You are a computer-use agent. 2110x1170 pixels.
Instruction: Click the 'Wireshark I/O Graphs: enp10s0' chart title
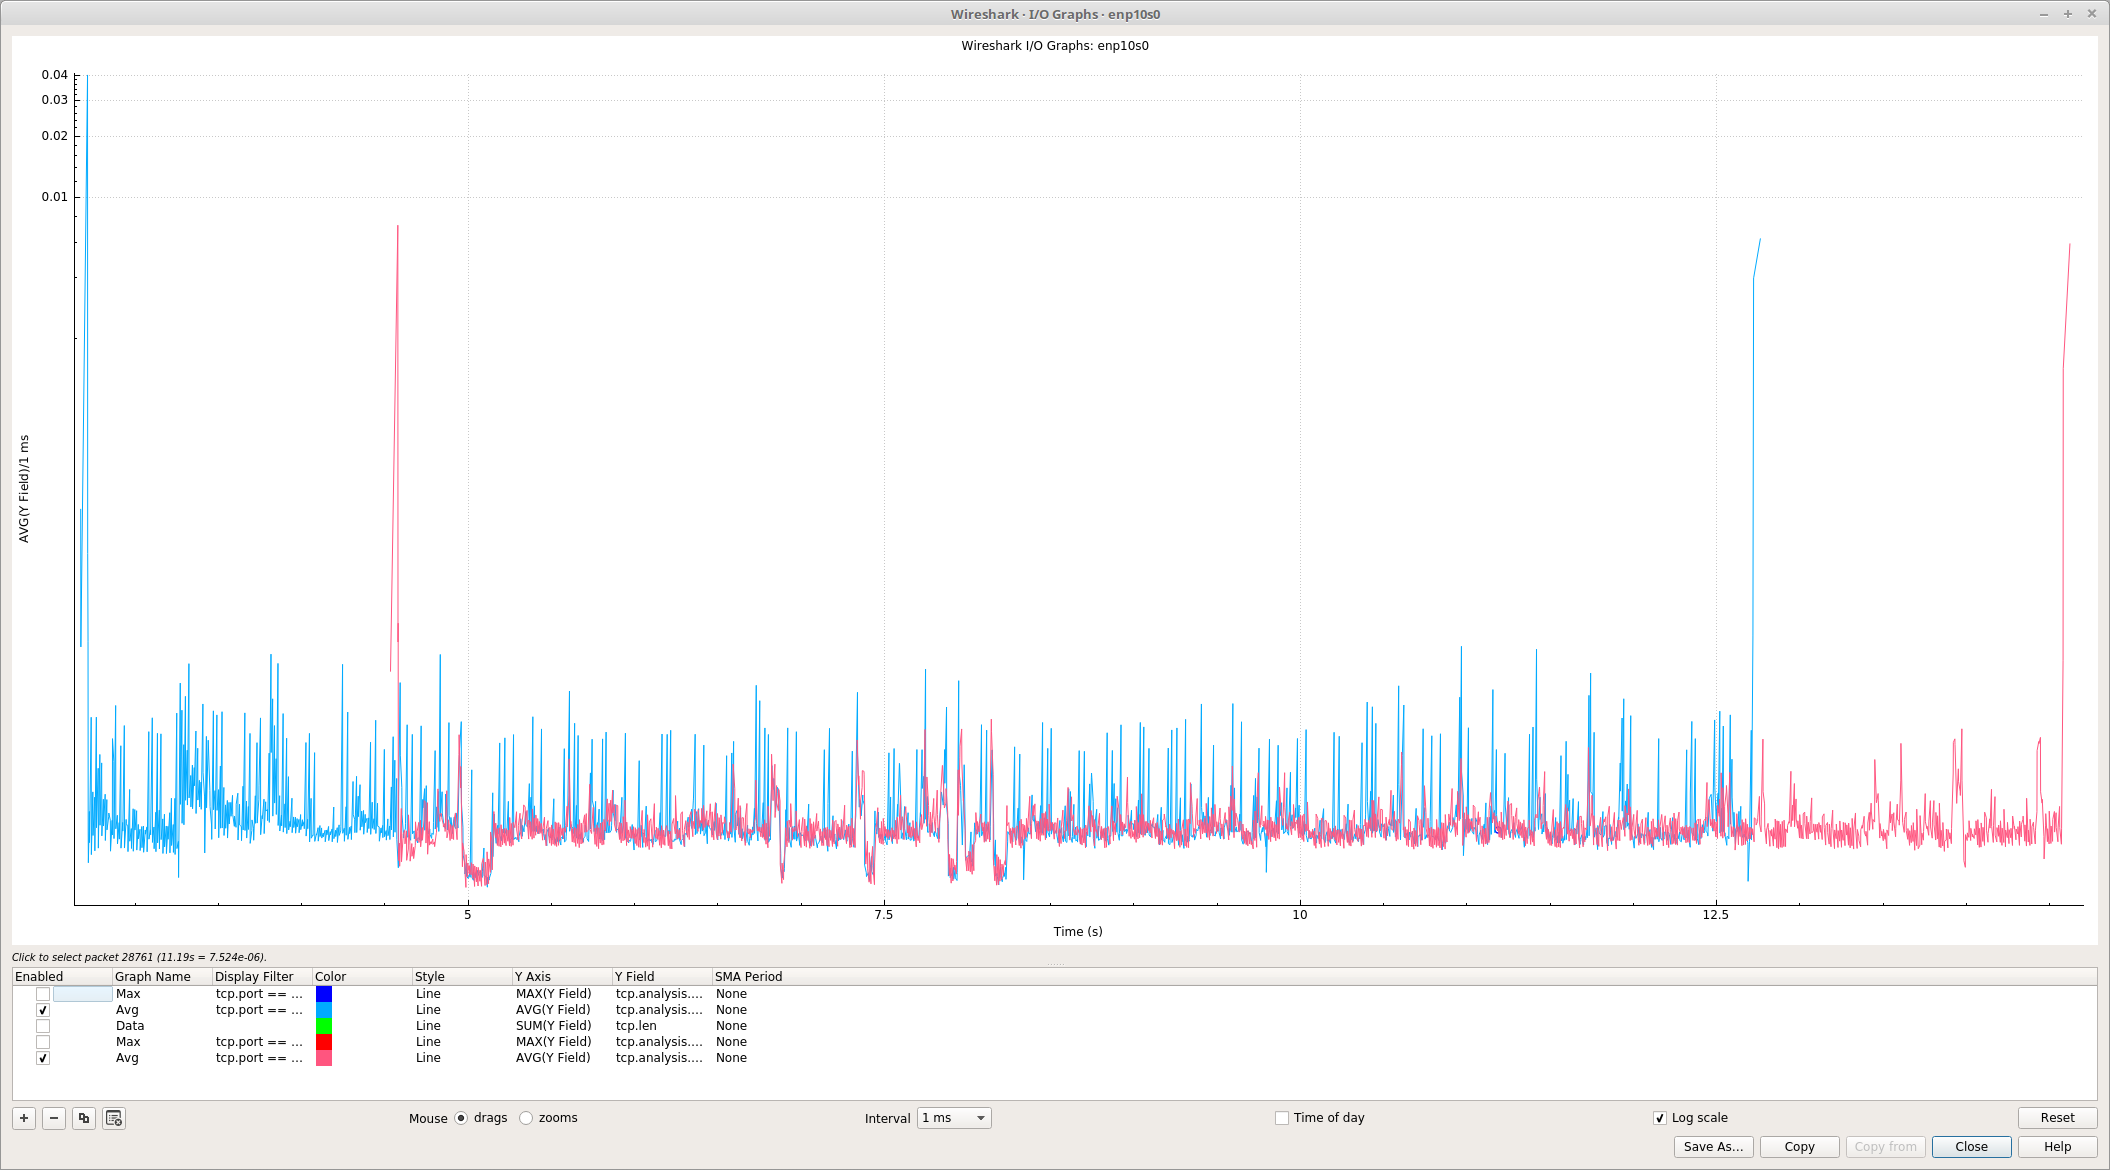[x=1055, y=46]
